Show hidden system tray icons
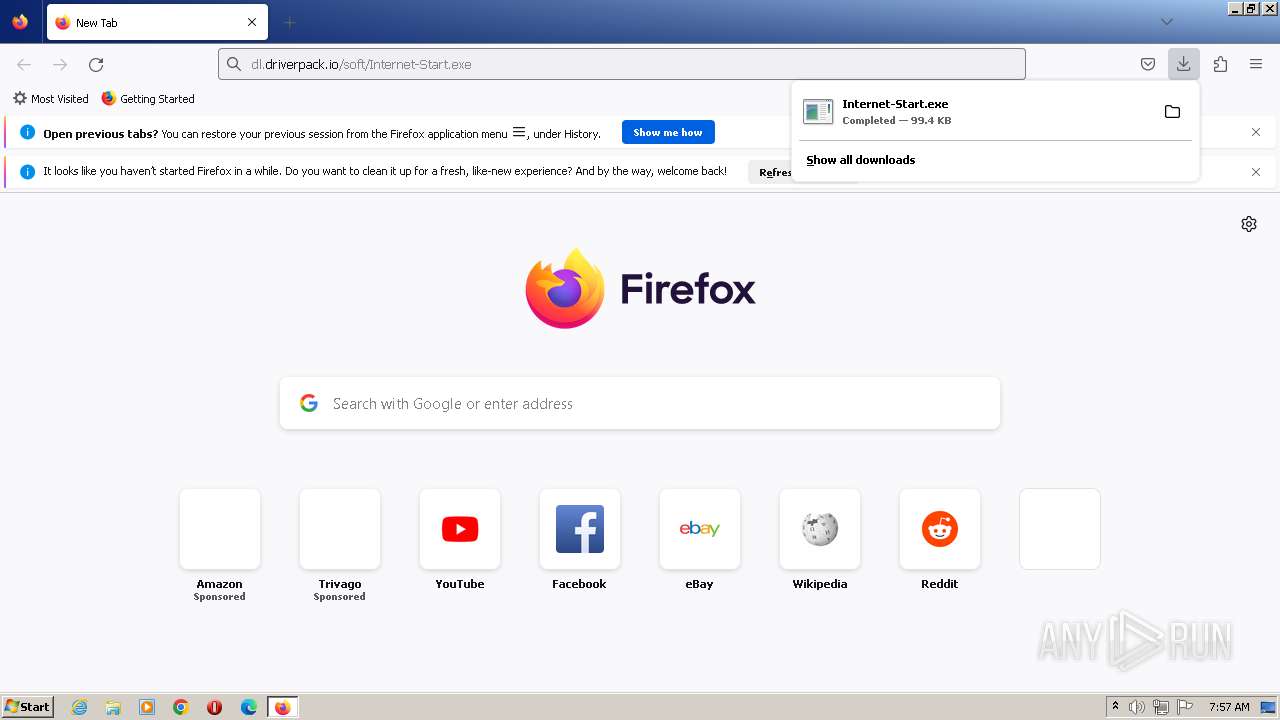Screen dimensions: 1280x720 point(1115,707)
